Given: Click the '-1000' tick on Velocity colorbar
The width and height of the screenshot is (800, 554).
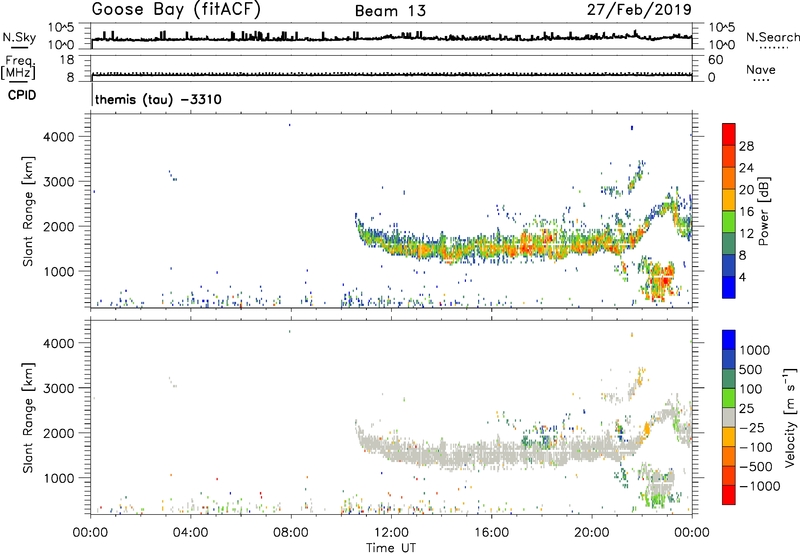Looking at the screenshot, I should point(759,486).
